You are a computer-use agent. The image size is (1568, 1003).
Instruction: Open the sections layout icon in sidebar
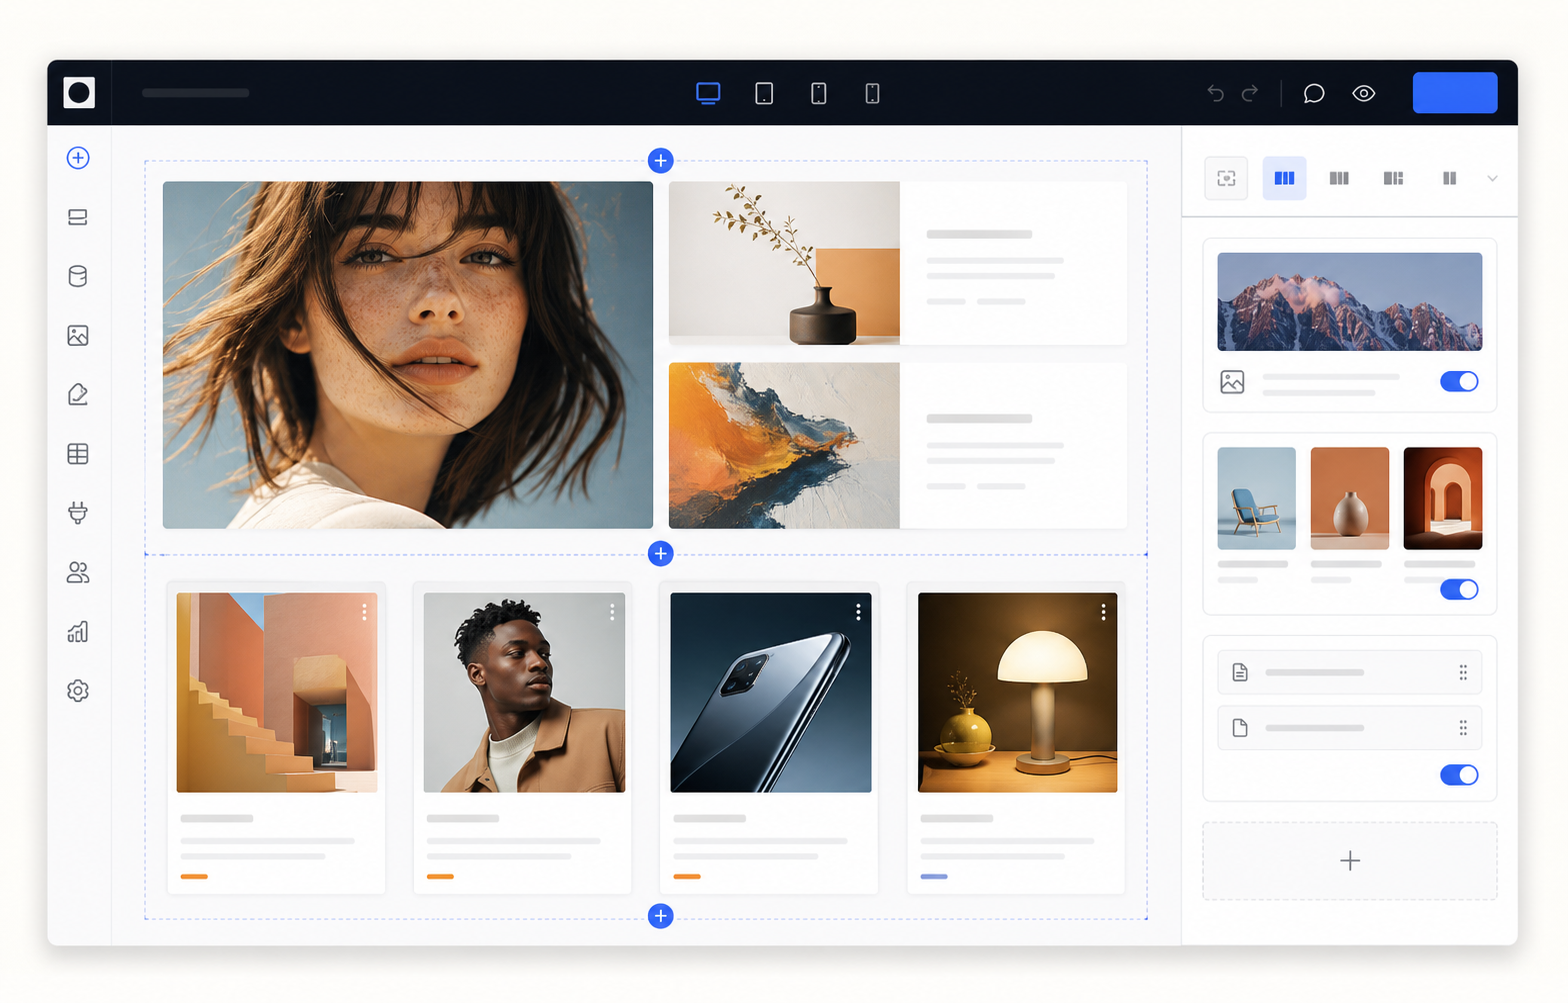[78, 217]
